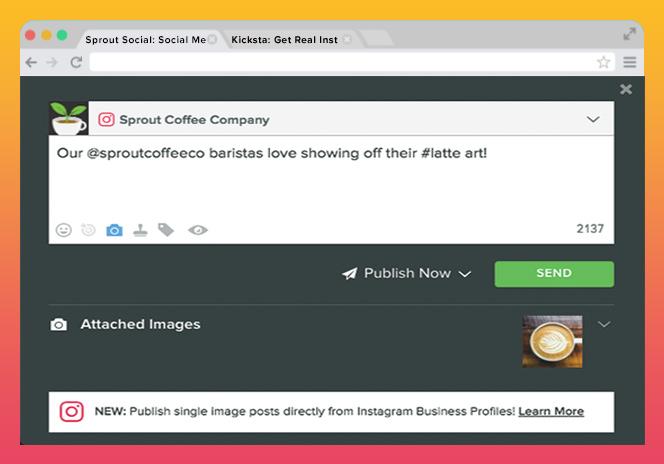Close the Sprout Social tab

point(213,39)
